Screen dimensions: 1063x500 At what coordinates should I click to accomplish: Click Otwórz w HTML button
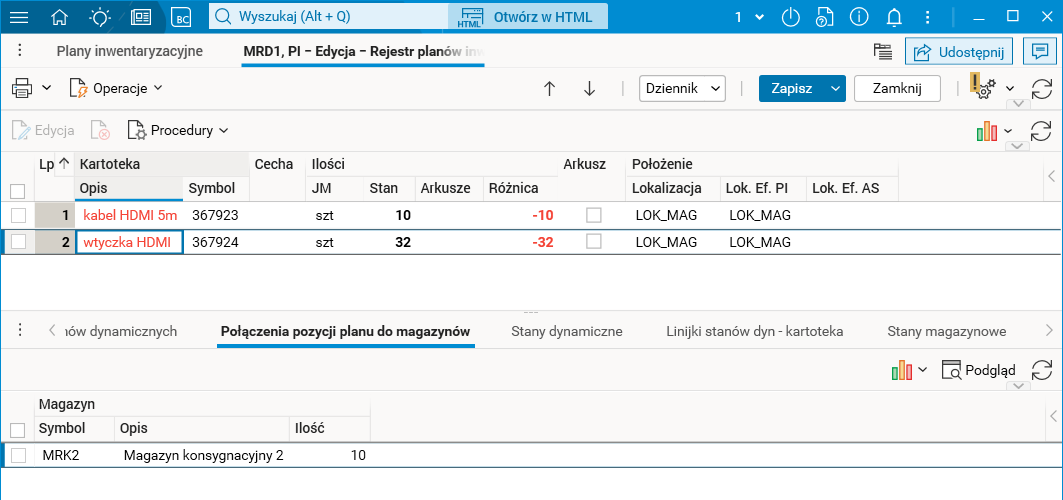529,17
